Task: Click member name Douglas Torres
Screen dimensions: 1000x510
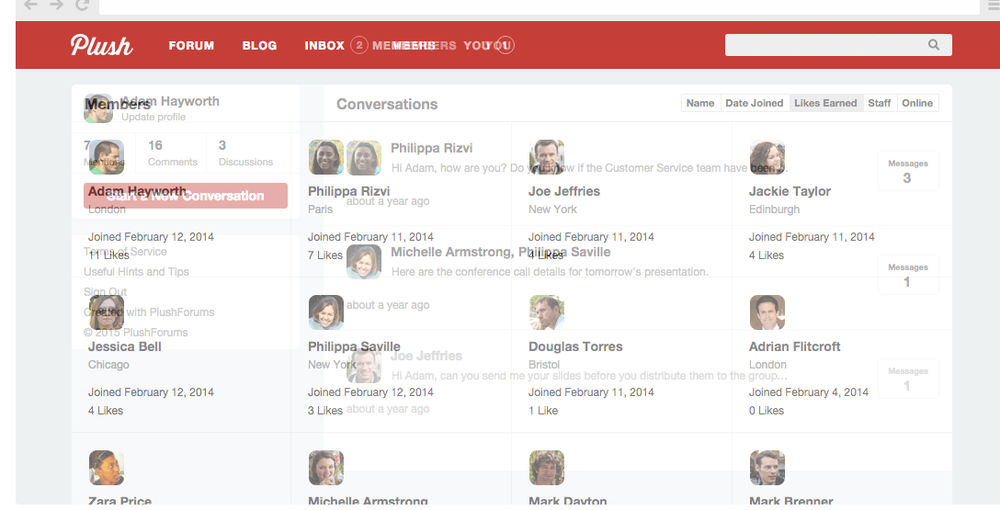Action: click(575, 347)
